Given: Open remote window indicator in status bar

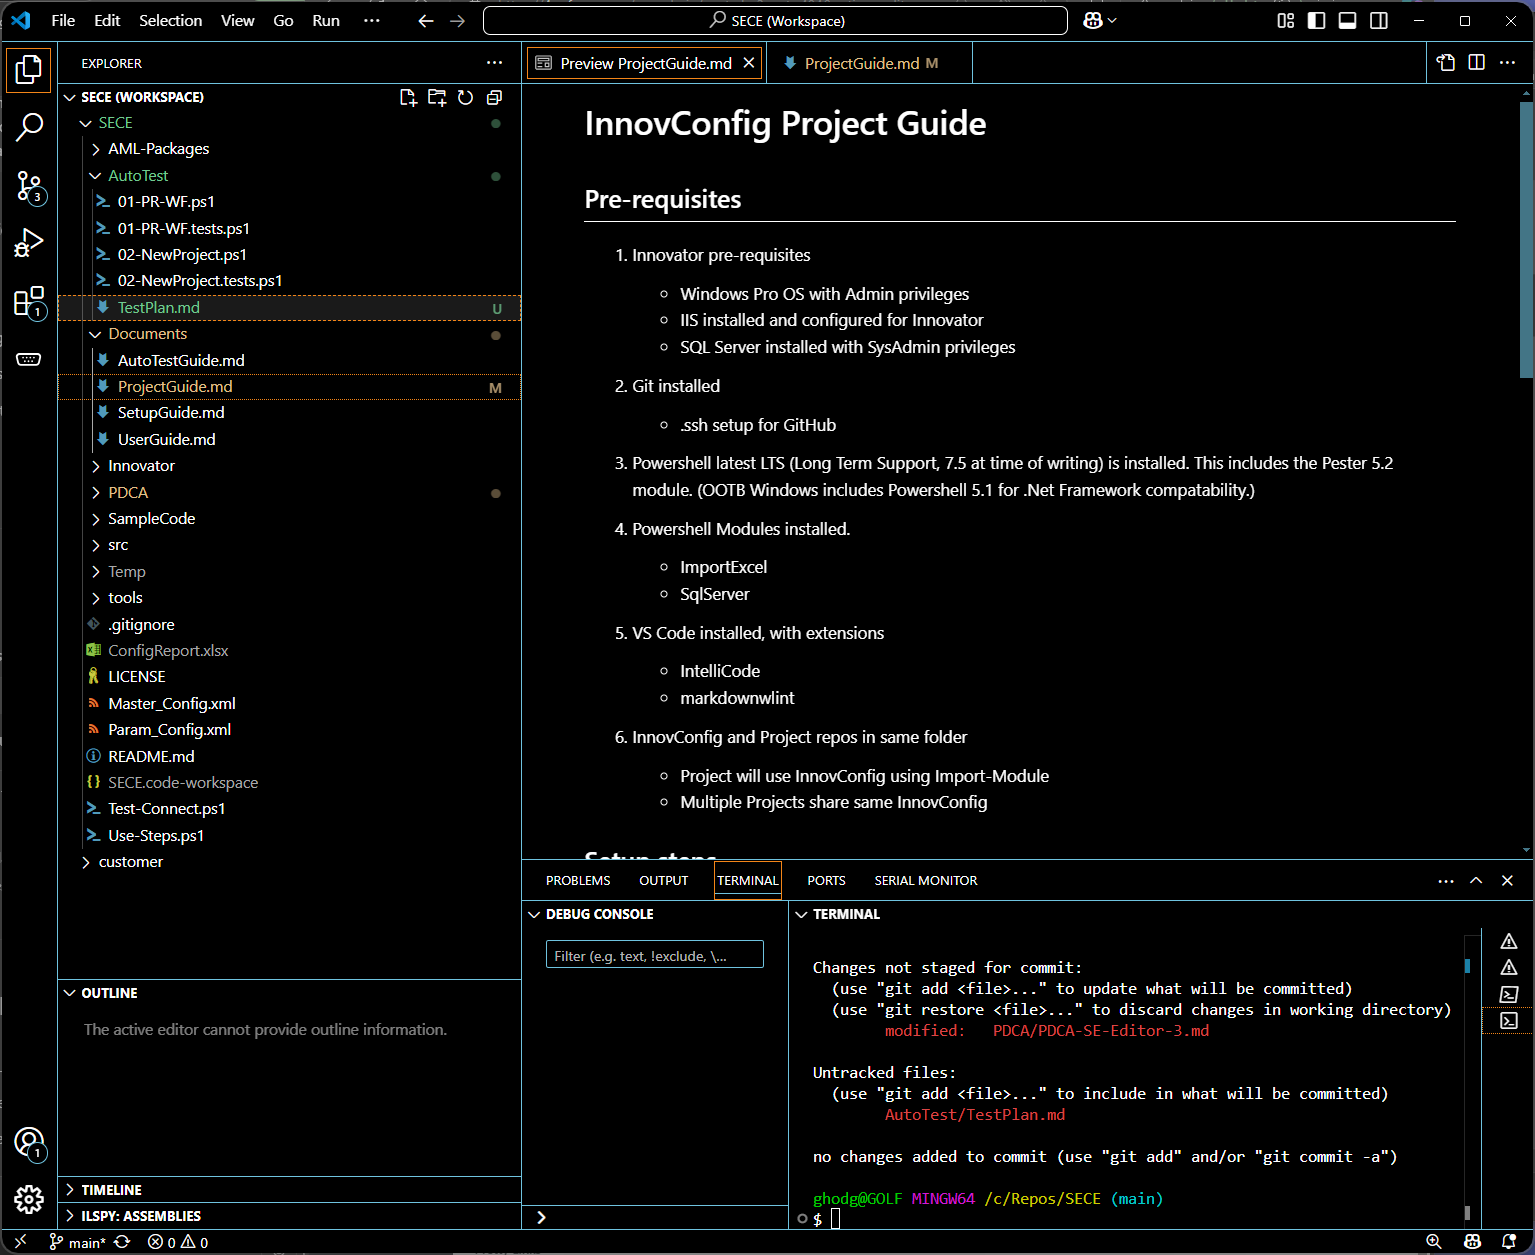Looking at the screenshot, I should tap(20, 1242).
